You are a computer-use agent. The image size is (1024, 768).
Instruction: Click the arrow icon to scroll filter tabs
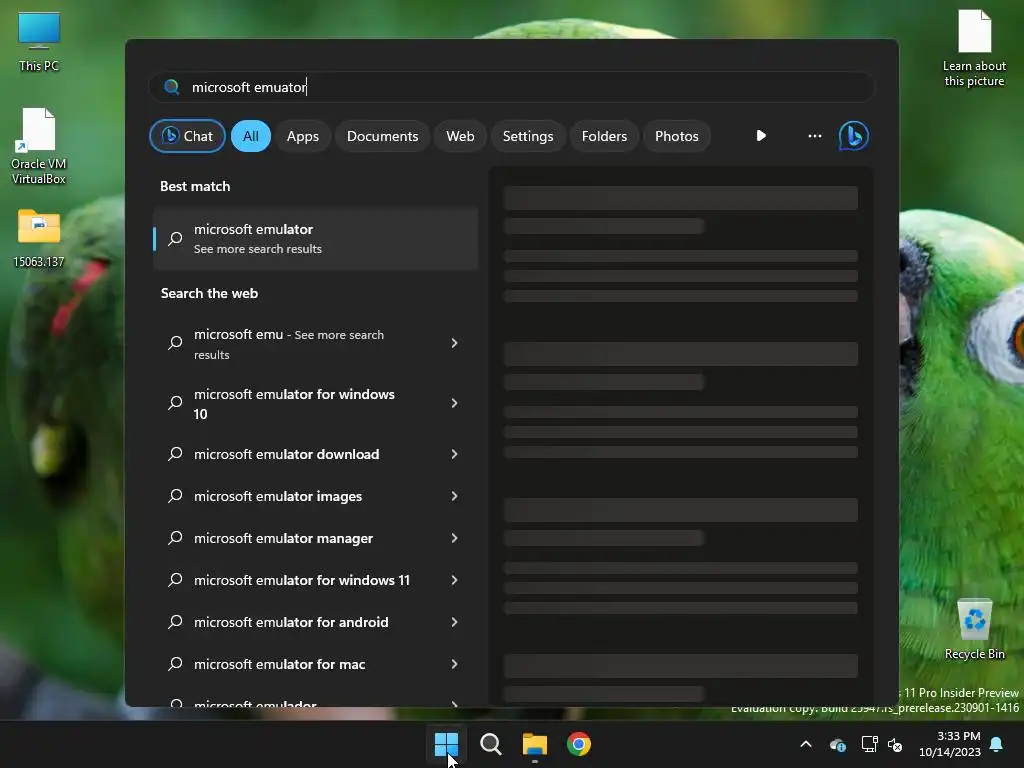click(x=761, y=136)
